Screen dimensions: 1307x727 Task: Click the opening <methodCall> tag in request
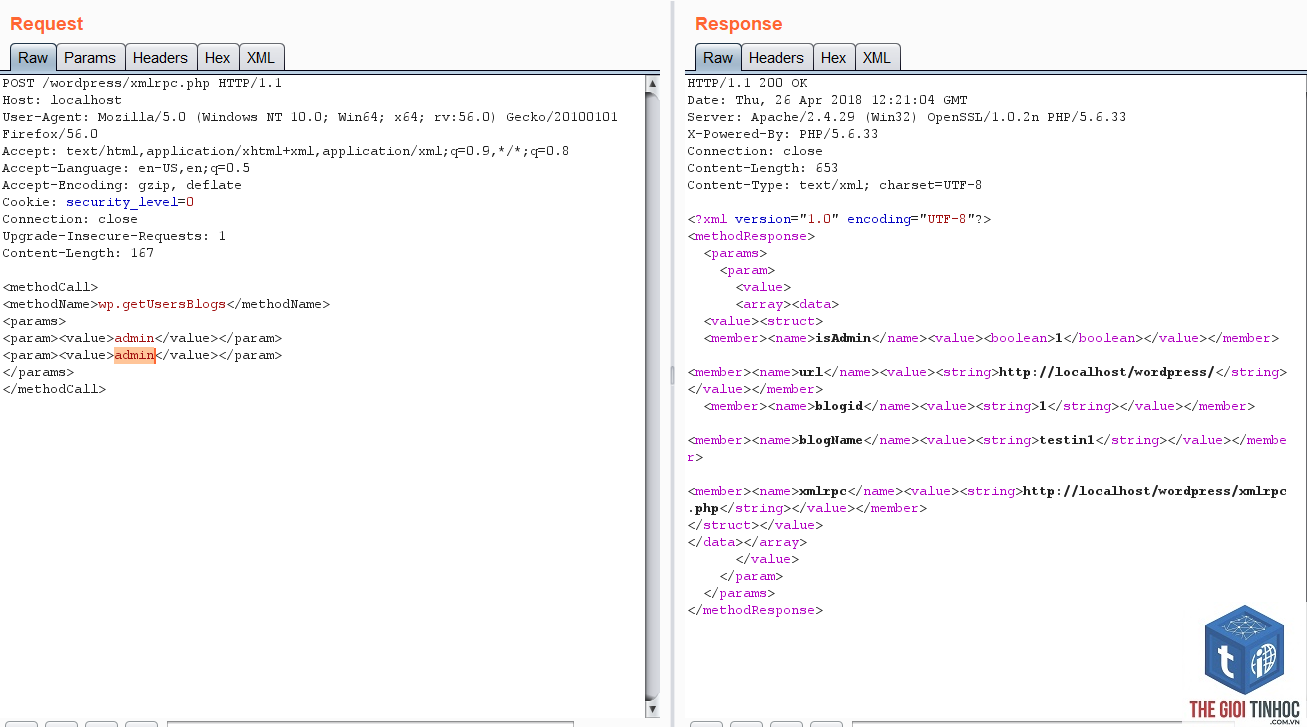point(50,287)
